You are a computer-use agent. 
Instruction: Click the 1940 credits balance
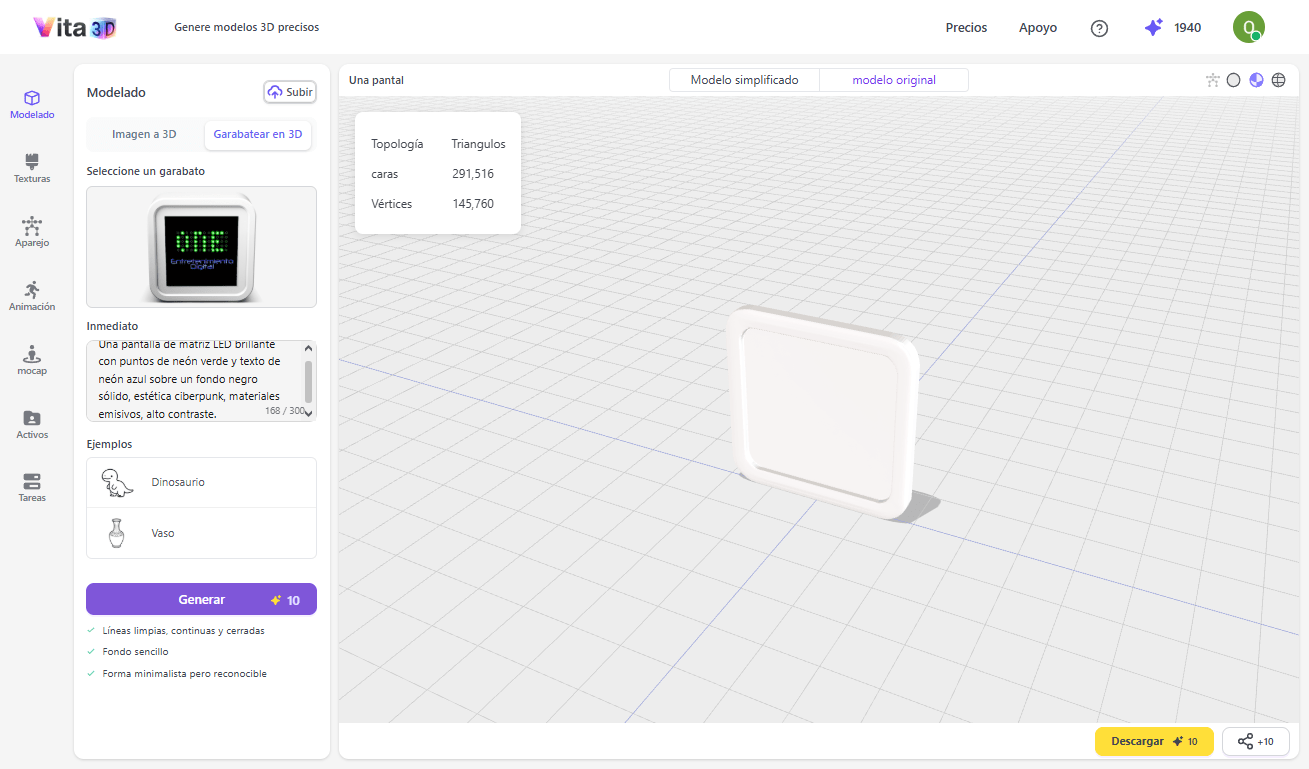[1188, 28]
